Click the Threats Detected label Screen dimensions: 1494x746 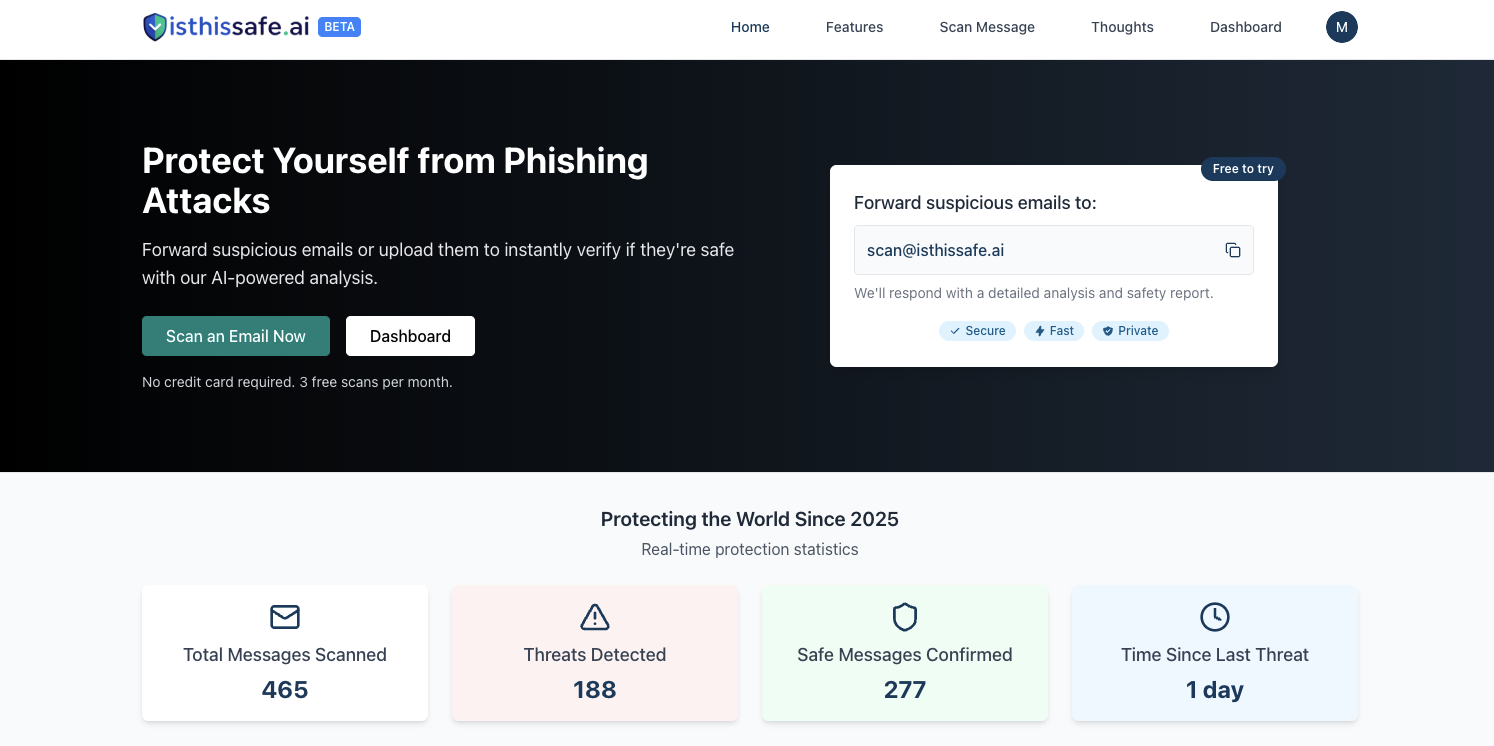(595, 655)
